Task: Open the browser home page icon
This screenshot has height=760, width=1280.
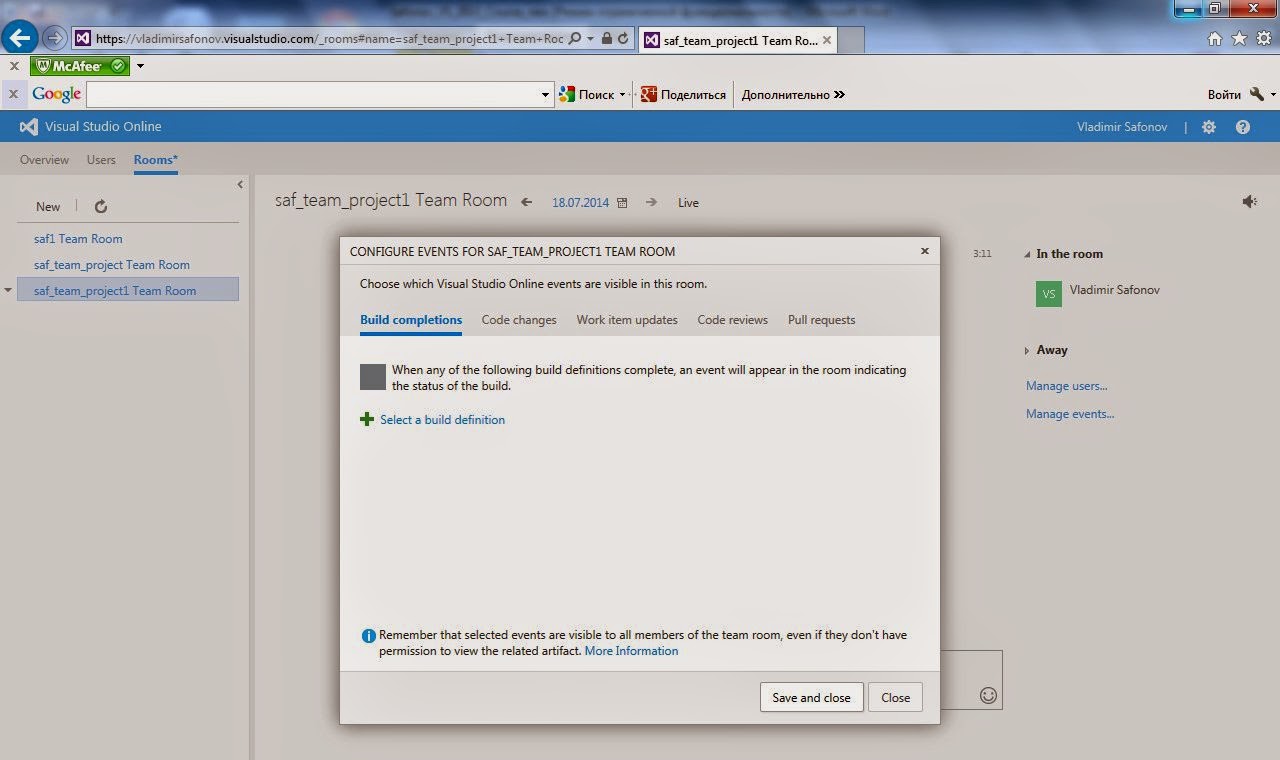Action: tap(1214, 39)
